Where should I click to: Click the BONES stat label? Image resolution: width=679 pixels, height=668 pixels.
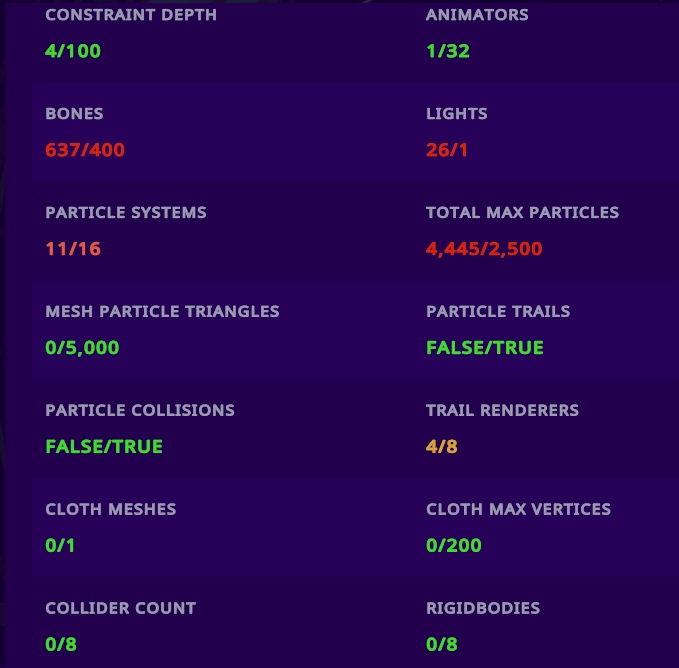74,114
